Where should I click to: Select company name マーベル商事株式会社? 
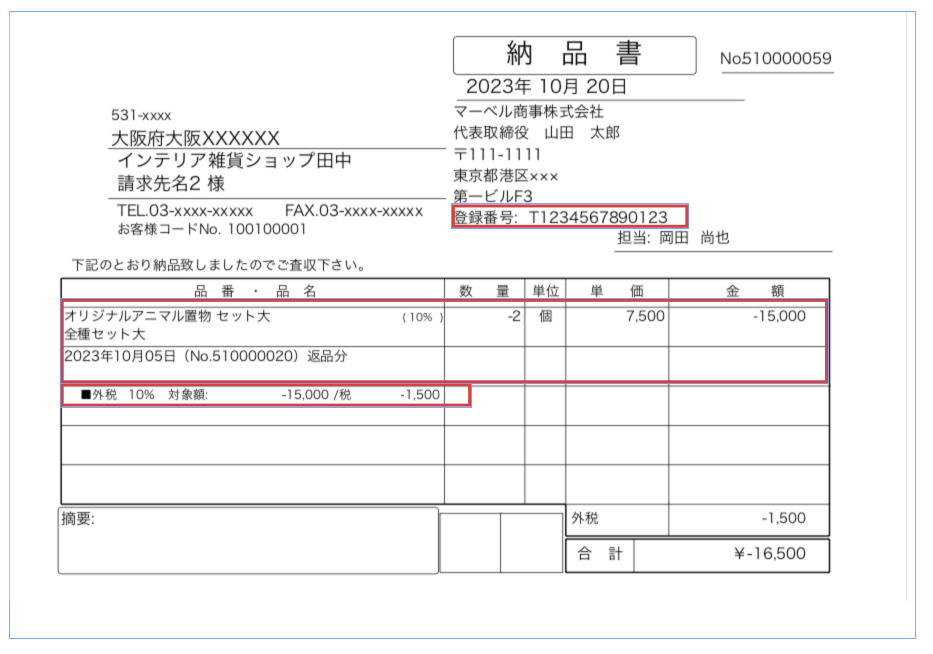point(528,112)
